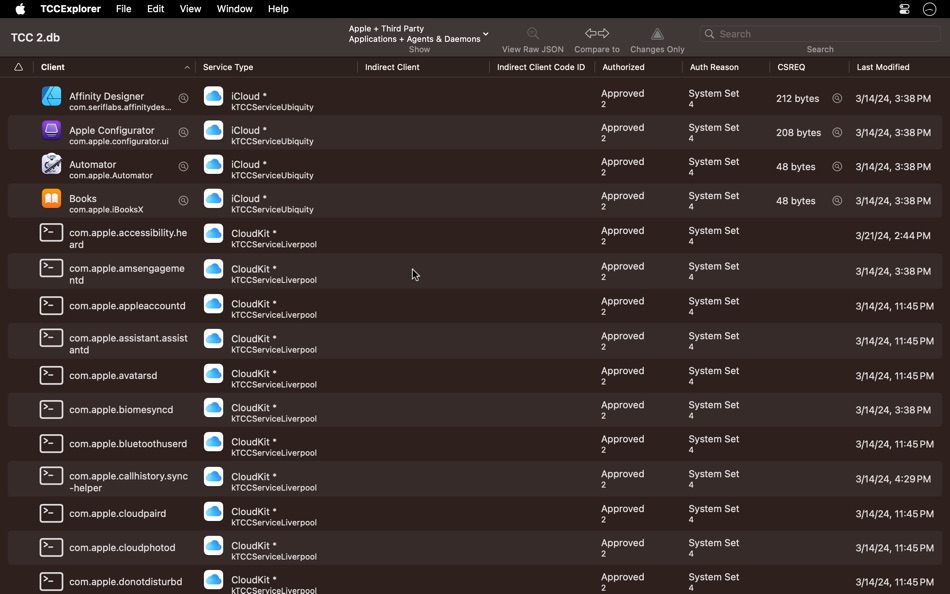Reveal Automator client with magnifier icon
This screenshot has width=950, height=594.
[183, 166]
